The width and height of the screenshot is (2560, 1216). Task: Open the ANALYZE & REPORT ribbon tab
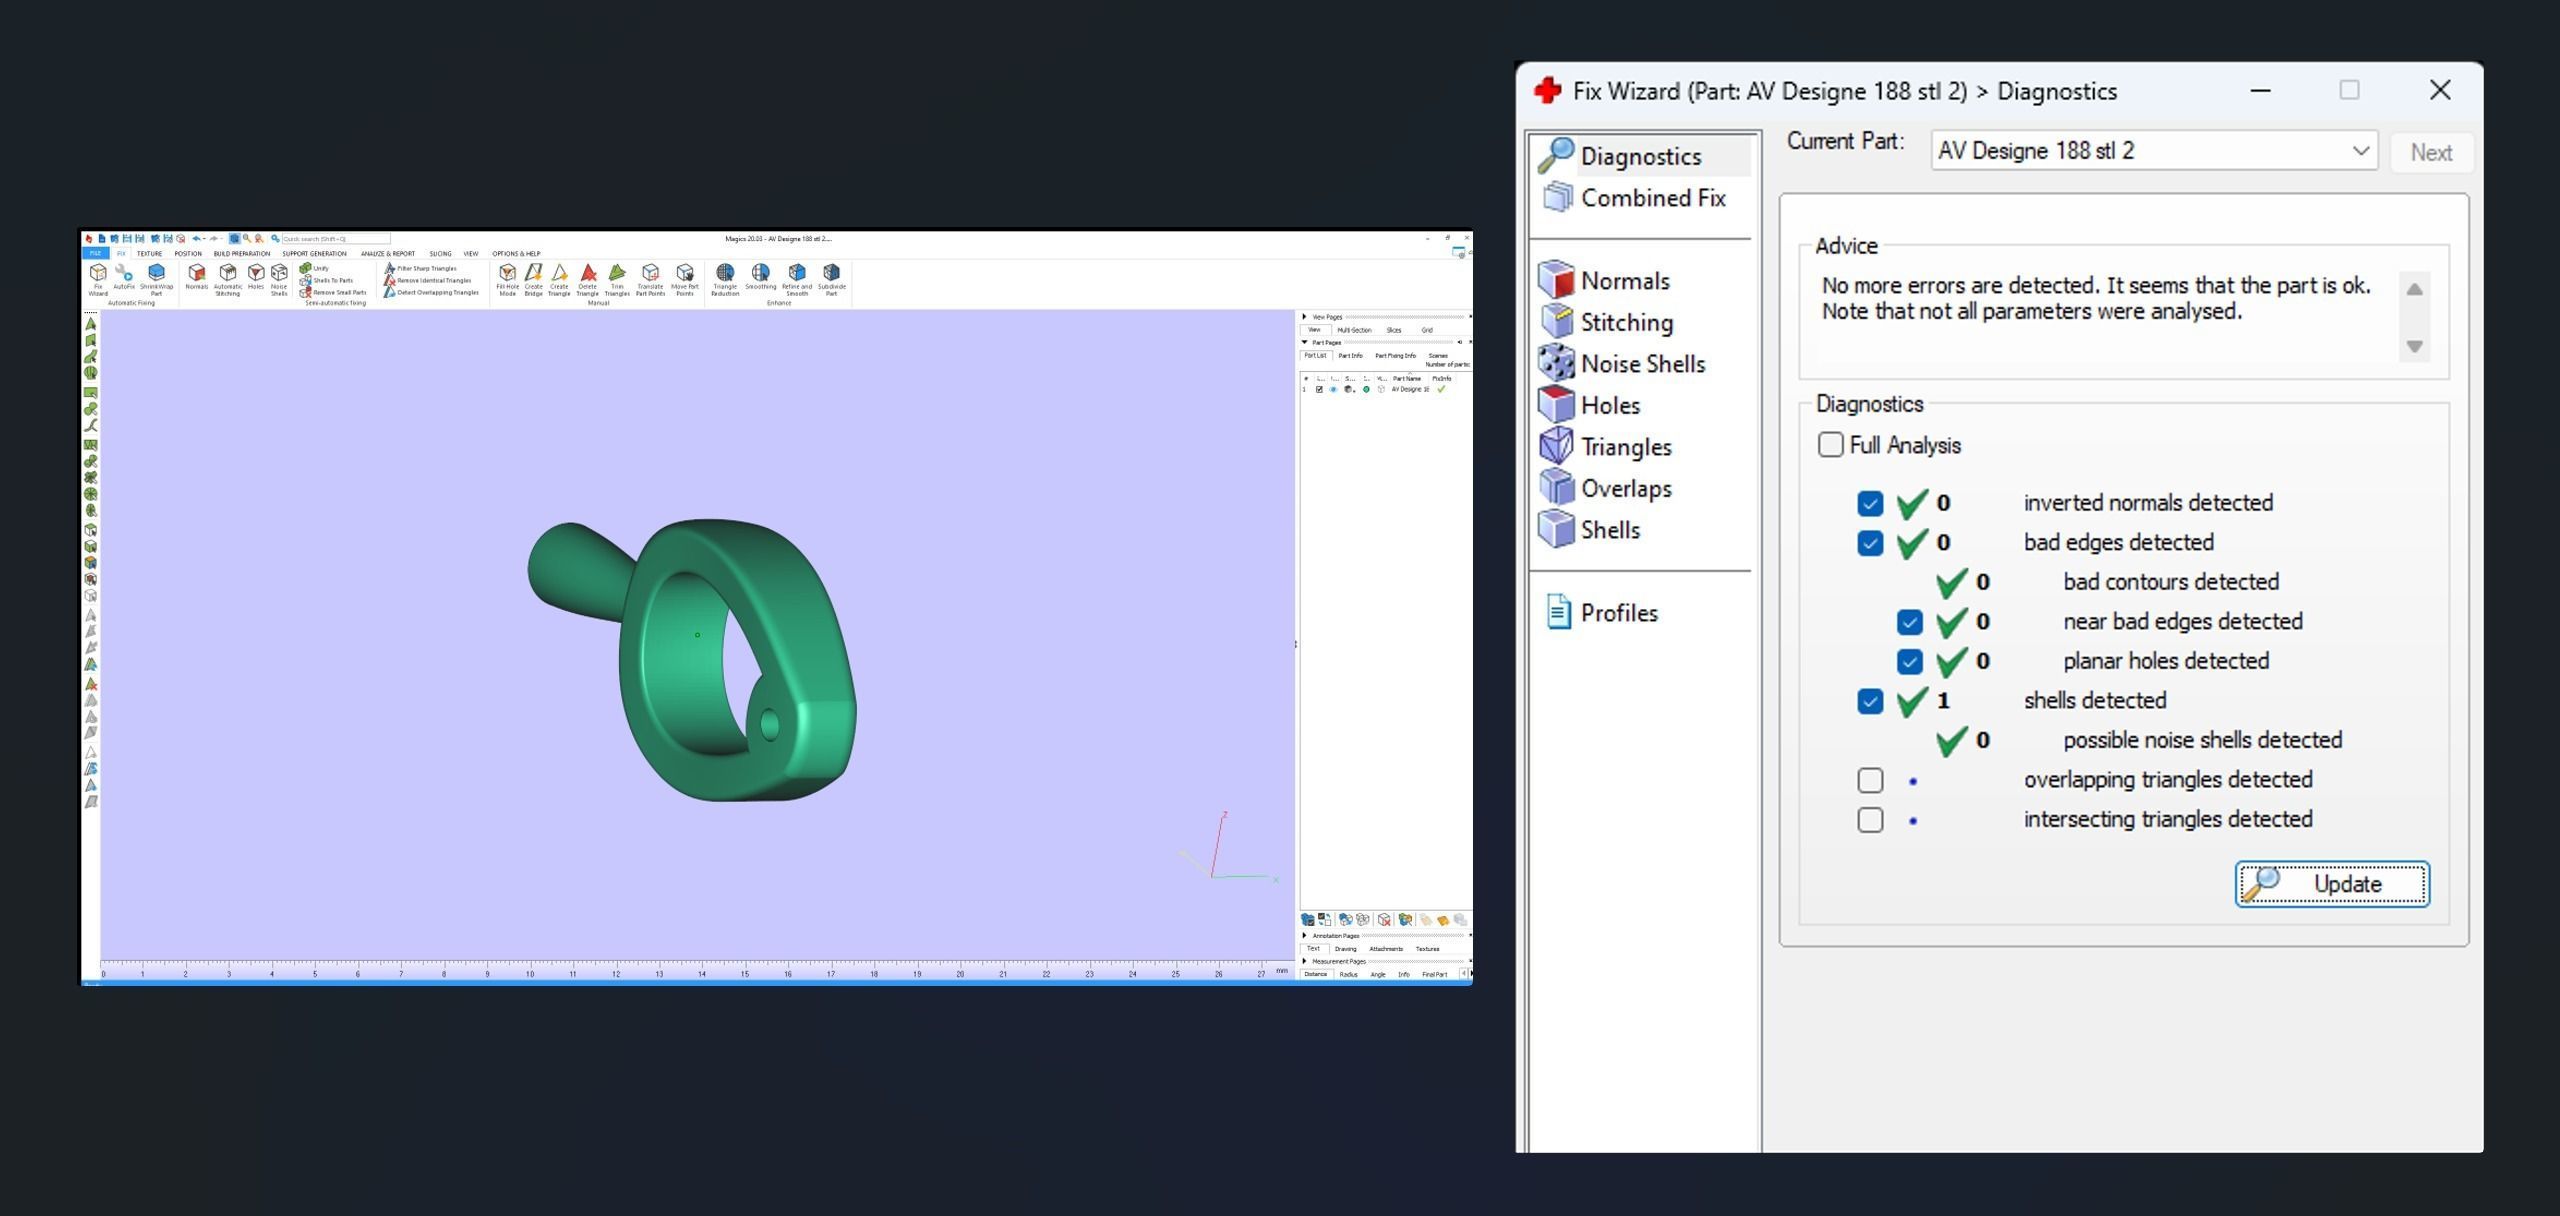[x=388, y=254]
